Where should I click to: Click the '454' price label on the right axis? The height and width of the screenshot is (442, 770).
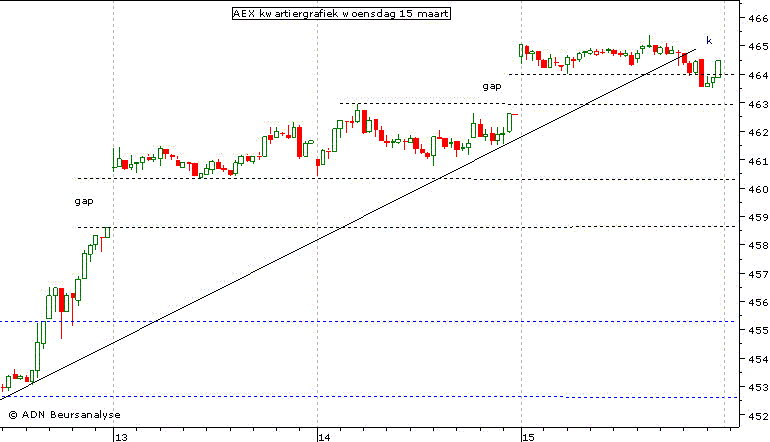coord(759,359)
